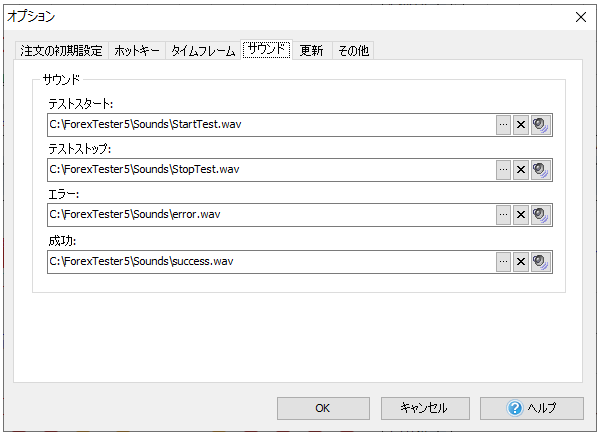
Task: Play the test start sound preview
Action: (541, 125)
